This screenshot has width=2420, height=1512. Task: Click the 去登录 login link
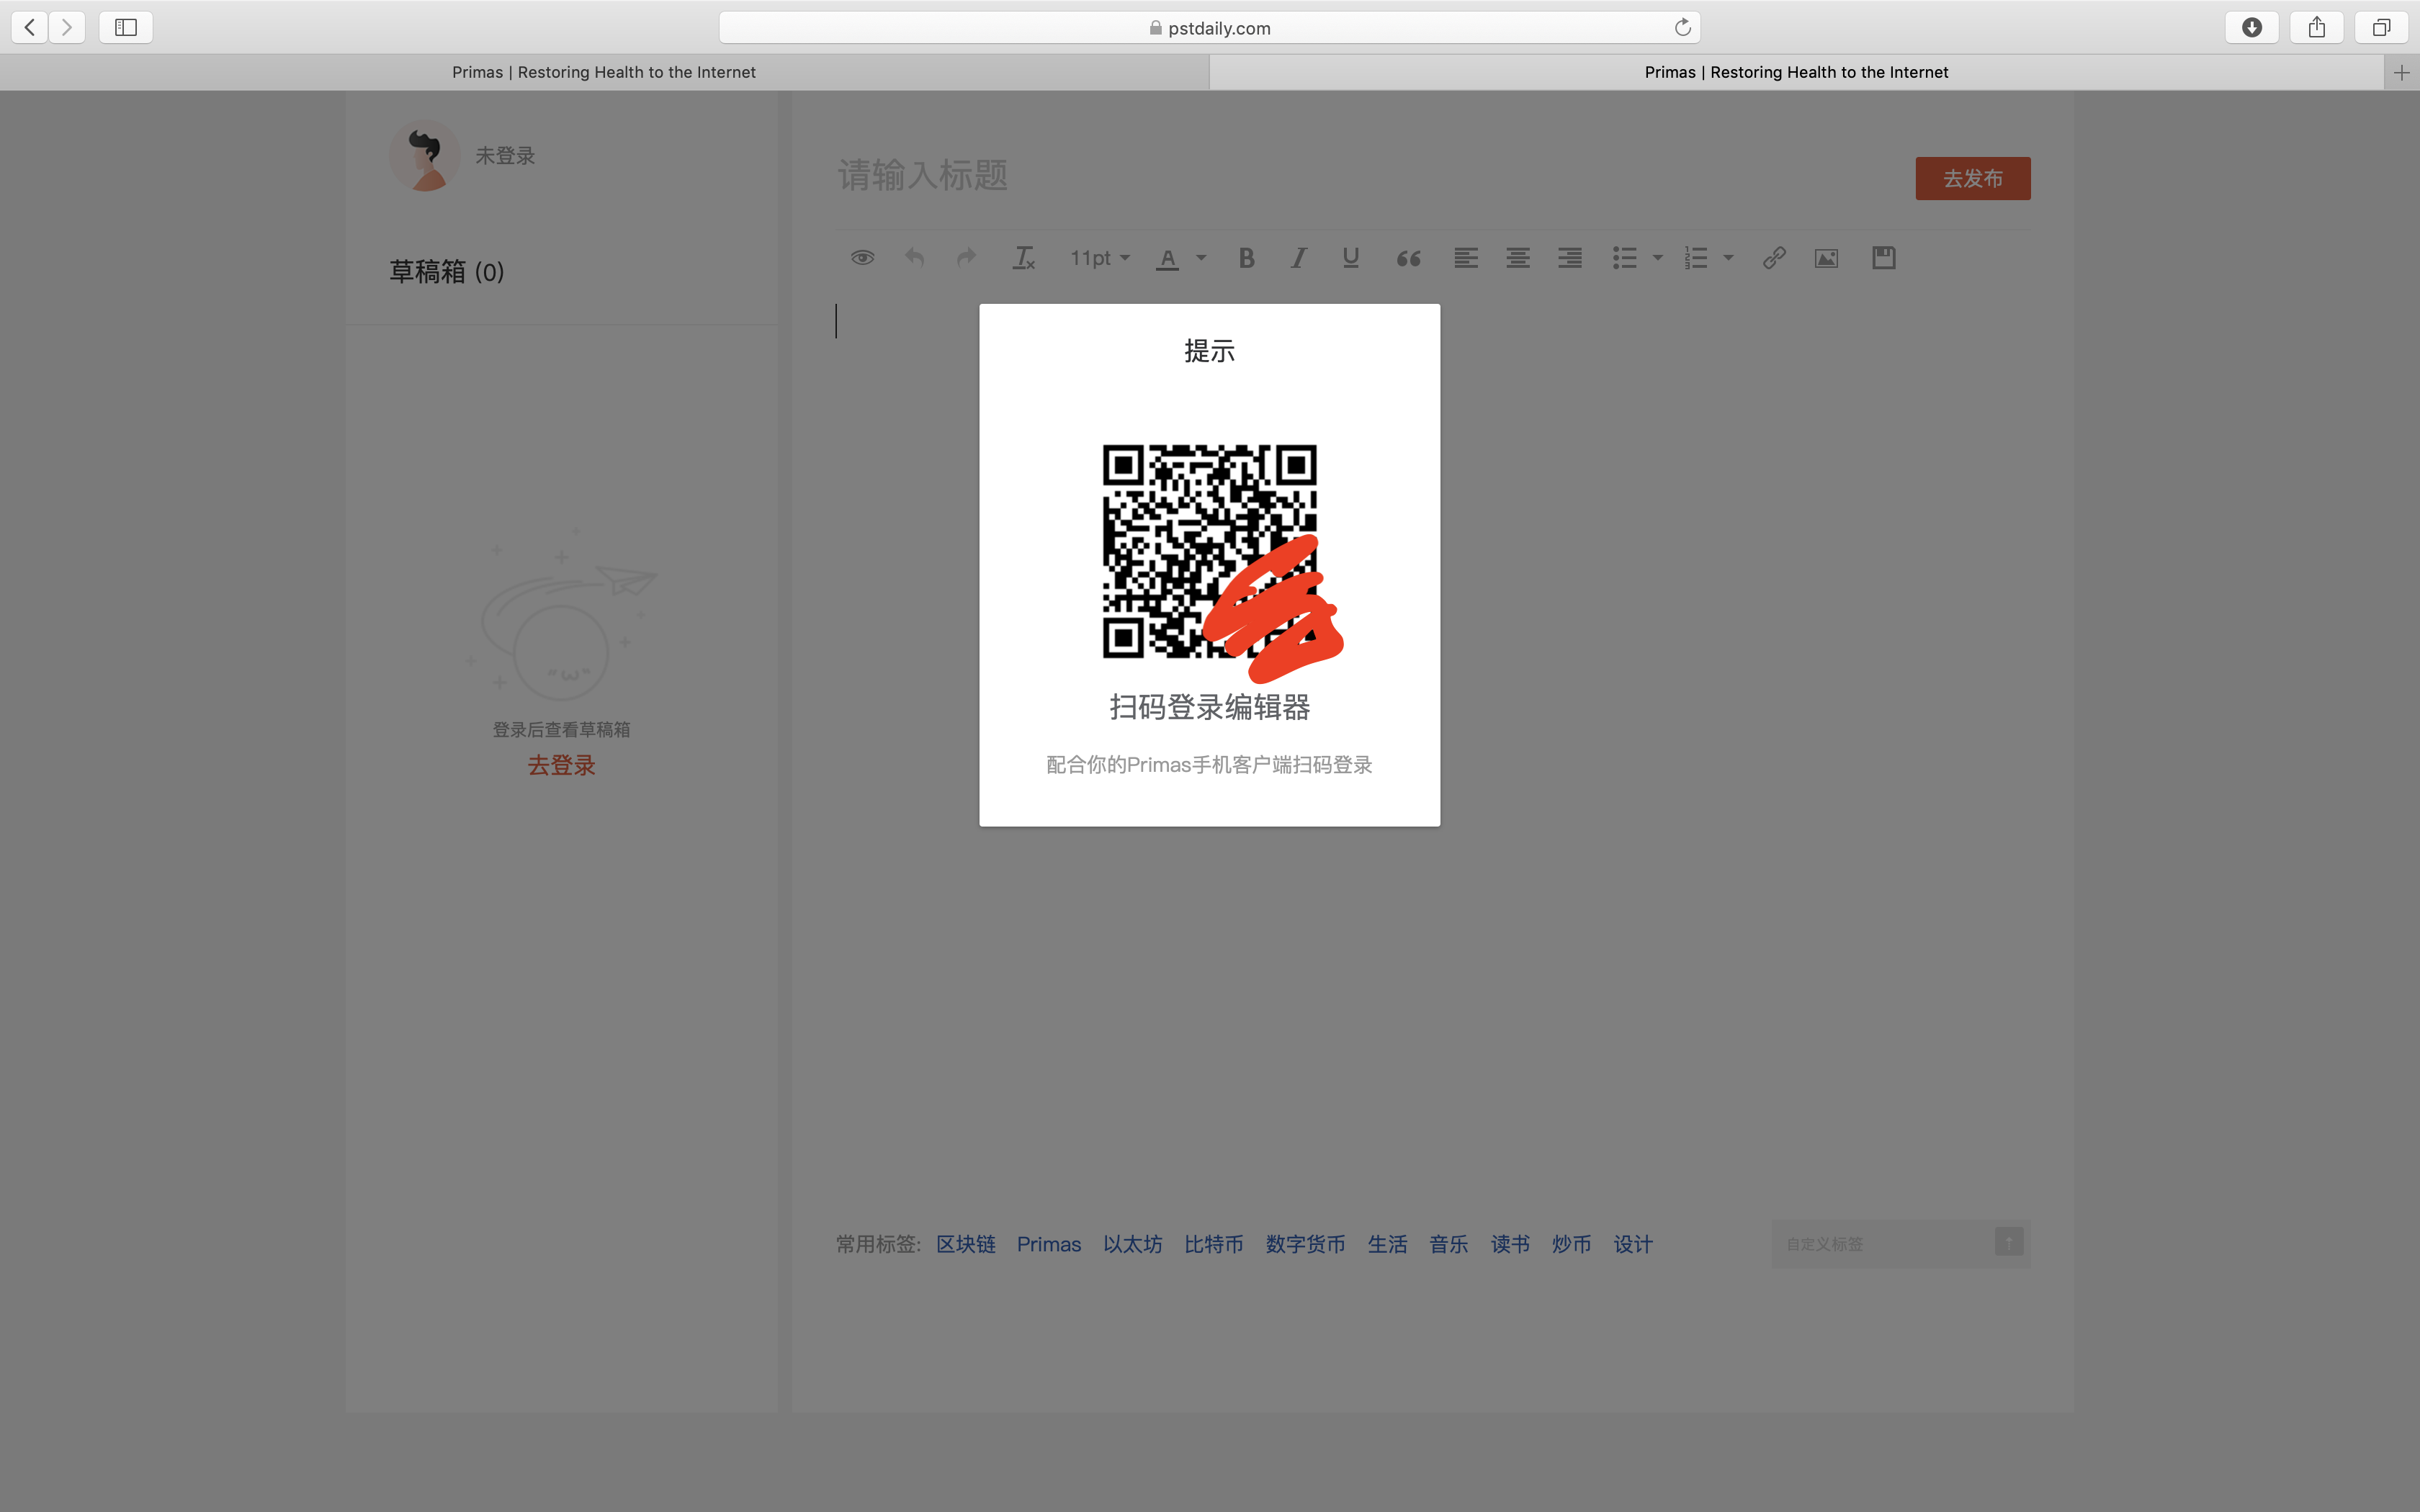point(561,765)
